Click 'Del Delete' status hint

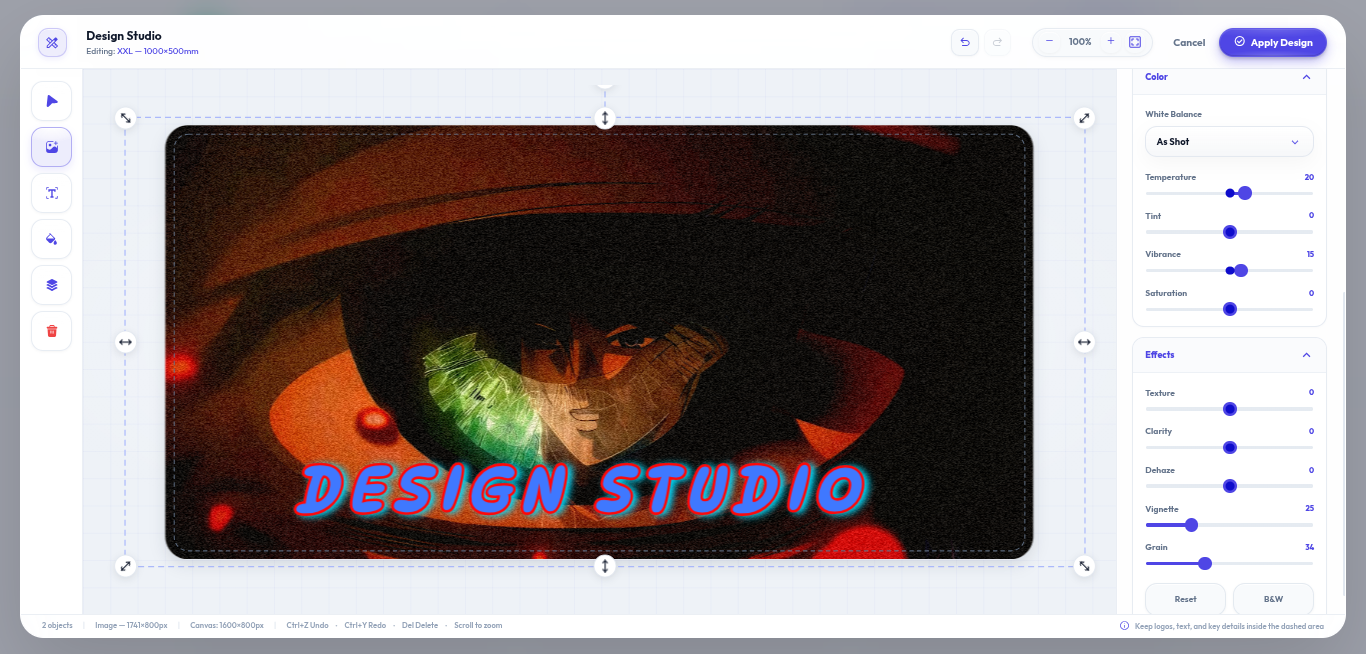pyautogui.click(x=420, y=626)
